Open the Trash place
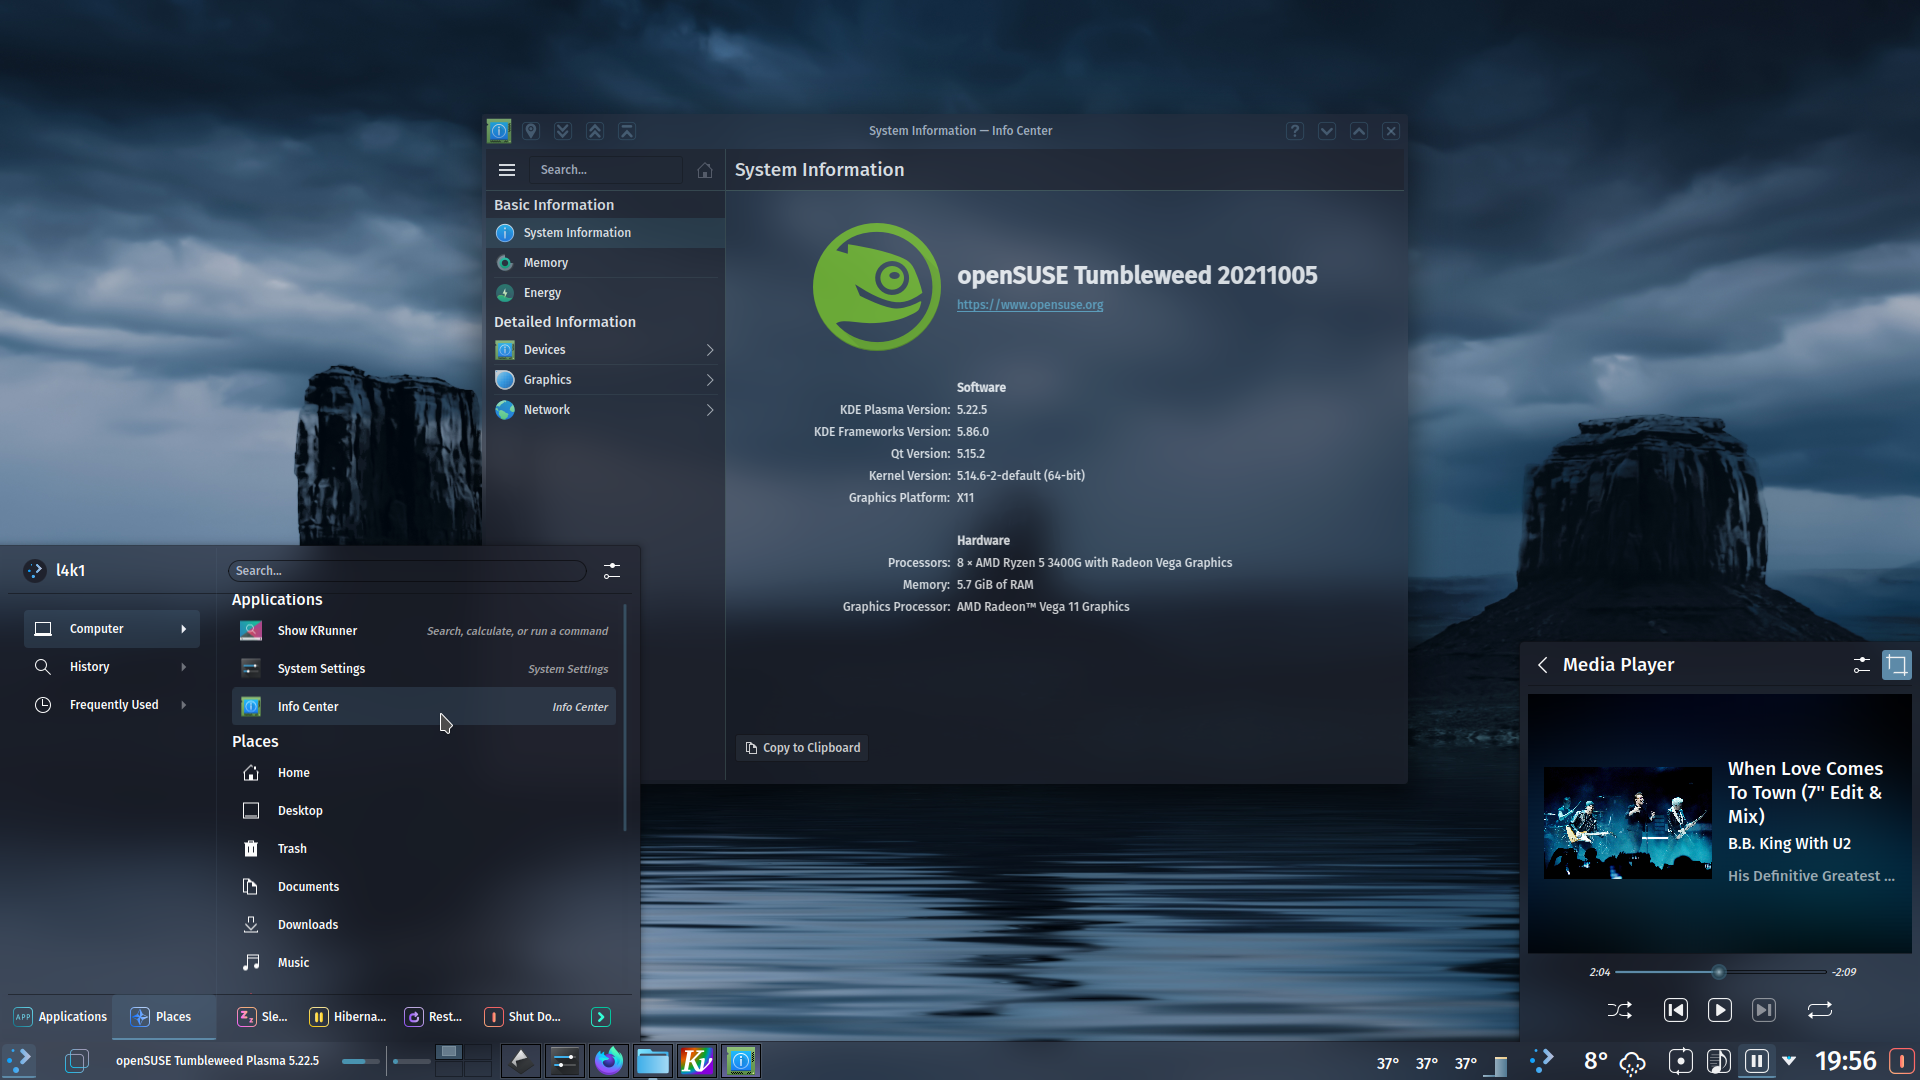Image resolution: width=1920 pixels, height=1080 pixels. coord(424,849)
